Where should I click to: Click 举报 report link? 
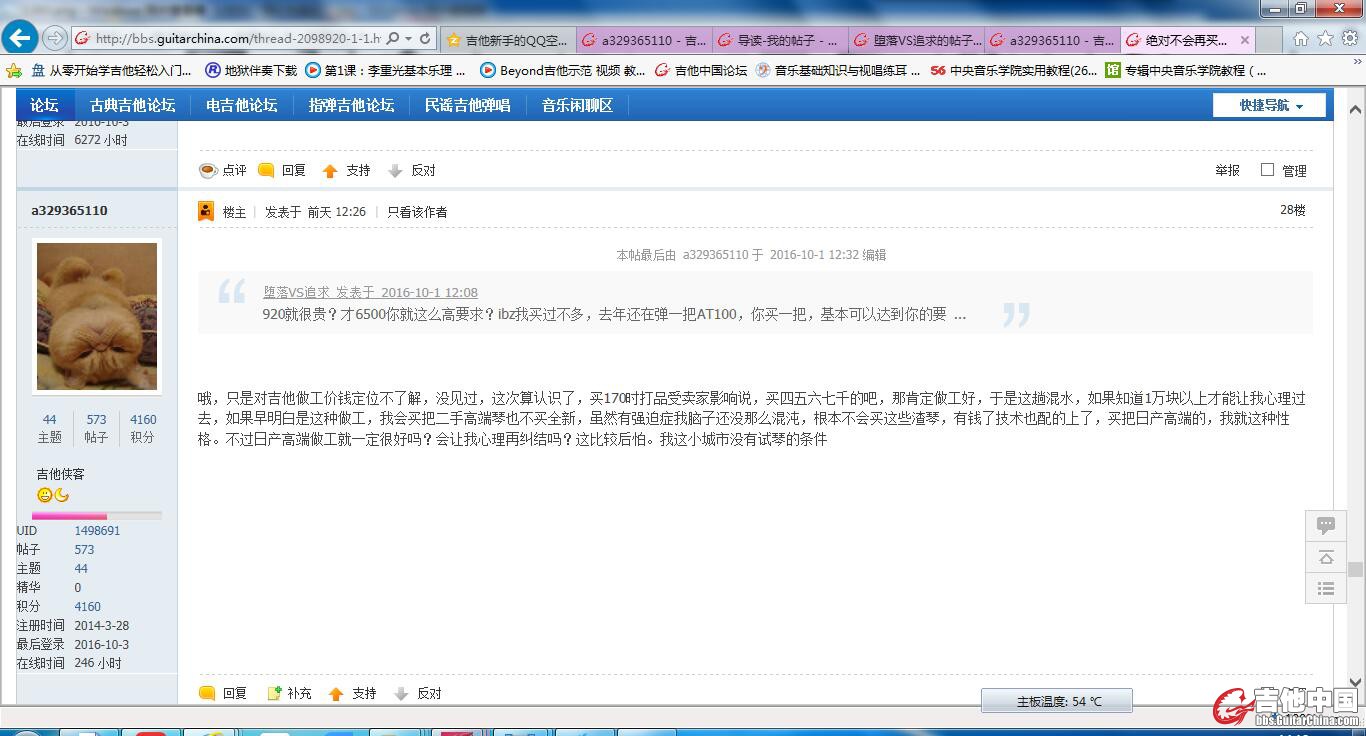[x=1227, y=170]
